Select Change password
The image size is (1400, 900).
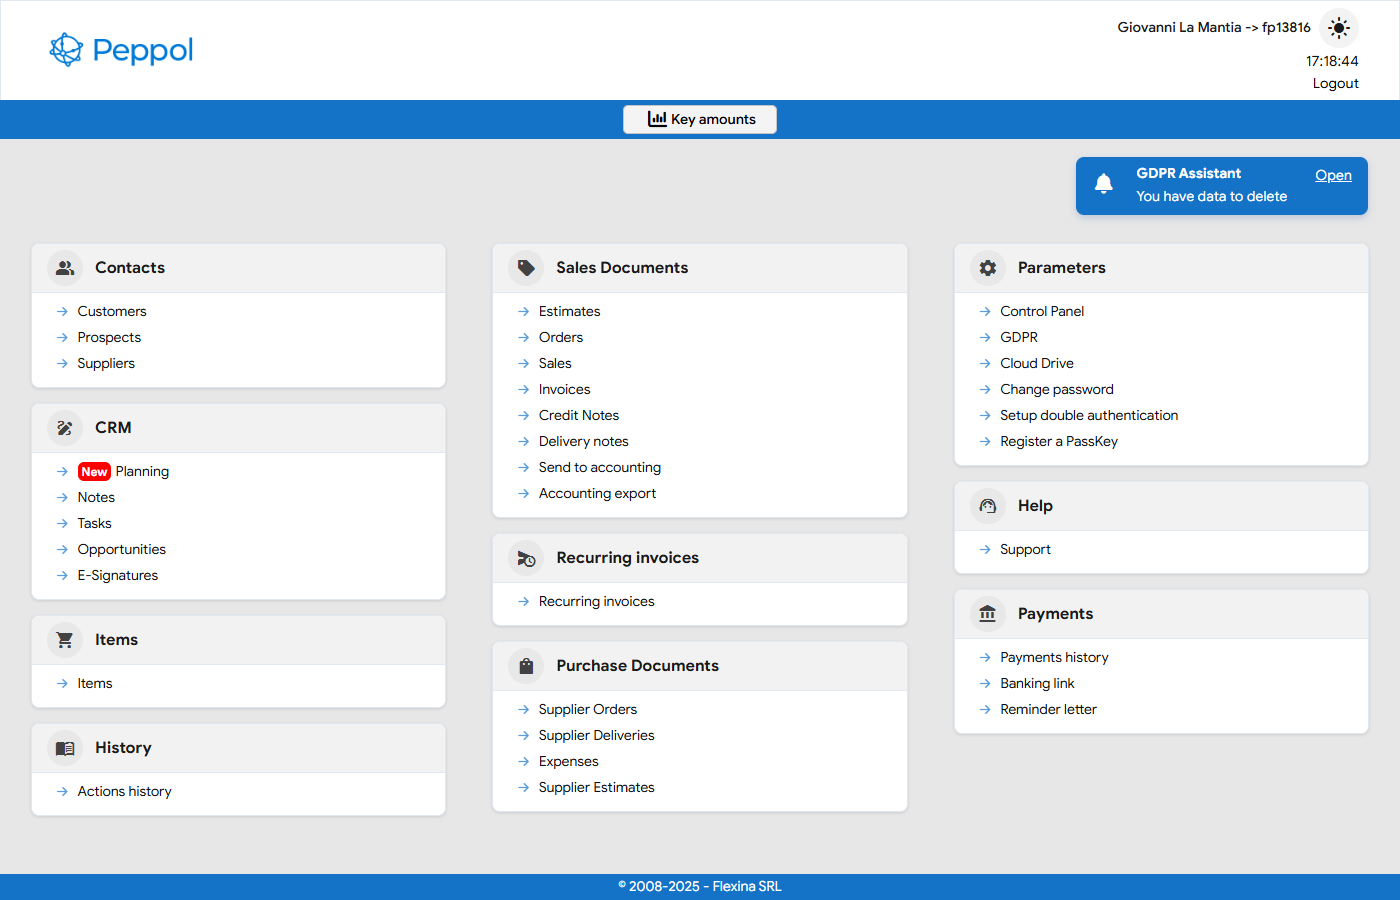1057,389
